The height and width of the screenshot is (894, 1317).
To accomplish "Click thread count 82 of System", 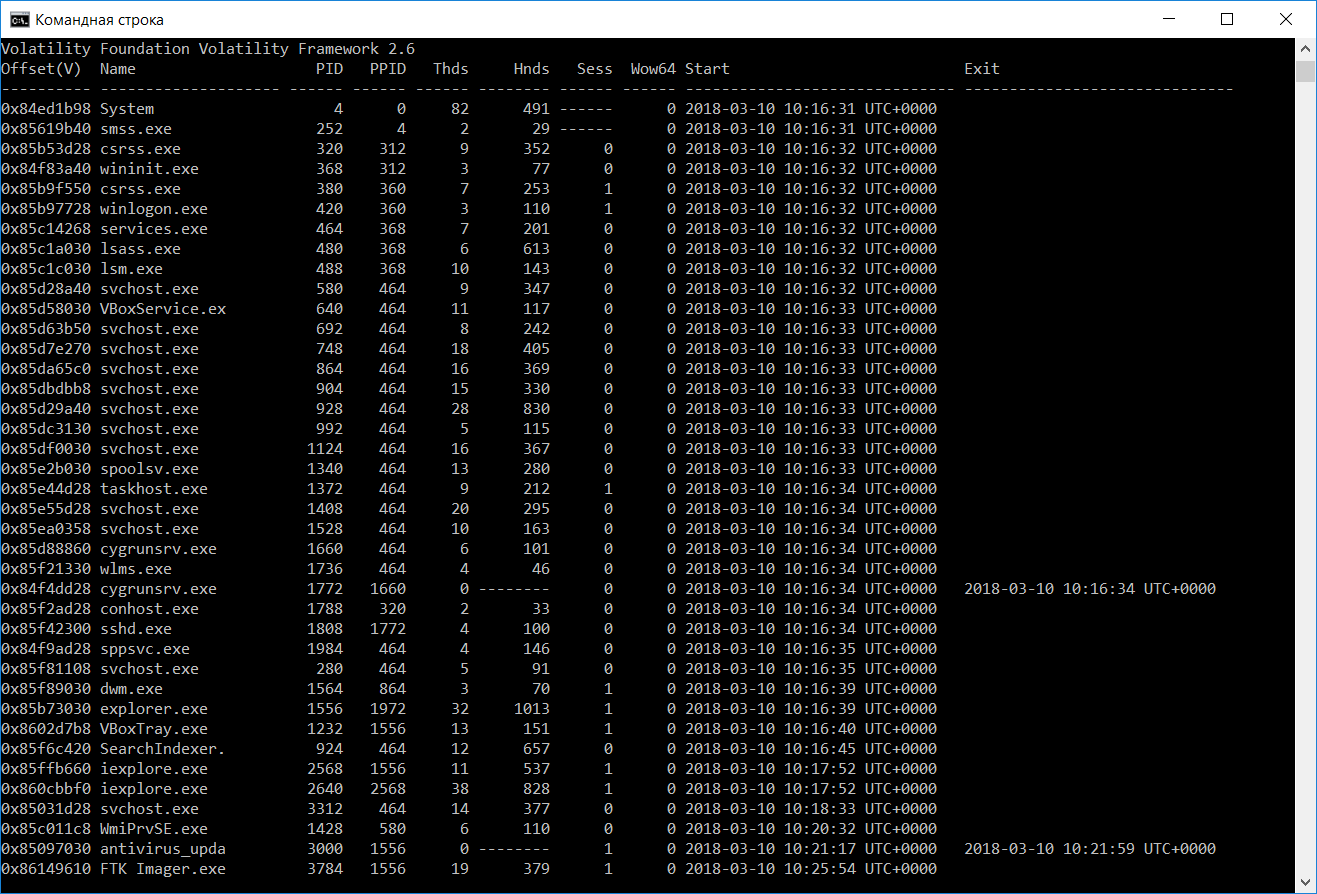I will coord(460,109).
